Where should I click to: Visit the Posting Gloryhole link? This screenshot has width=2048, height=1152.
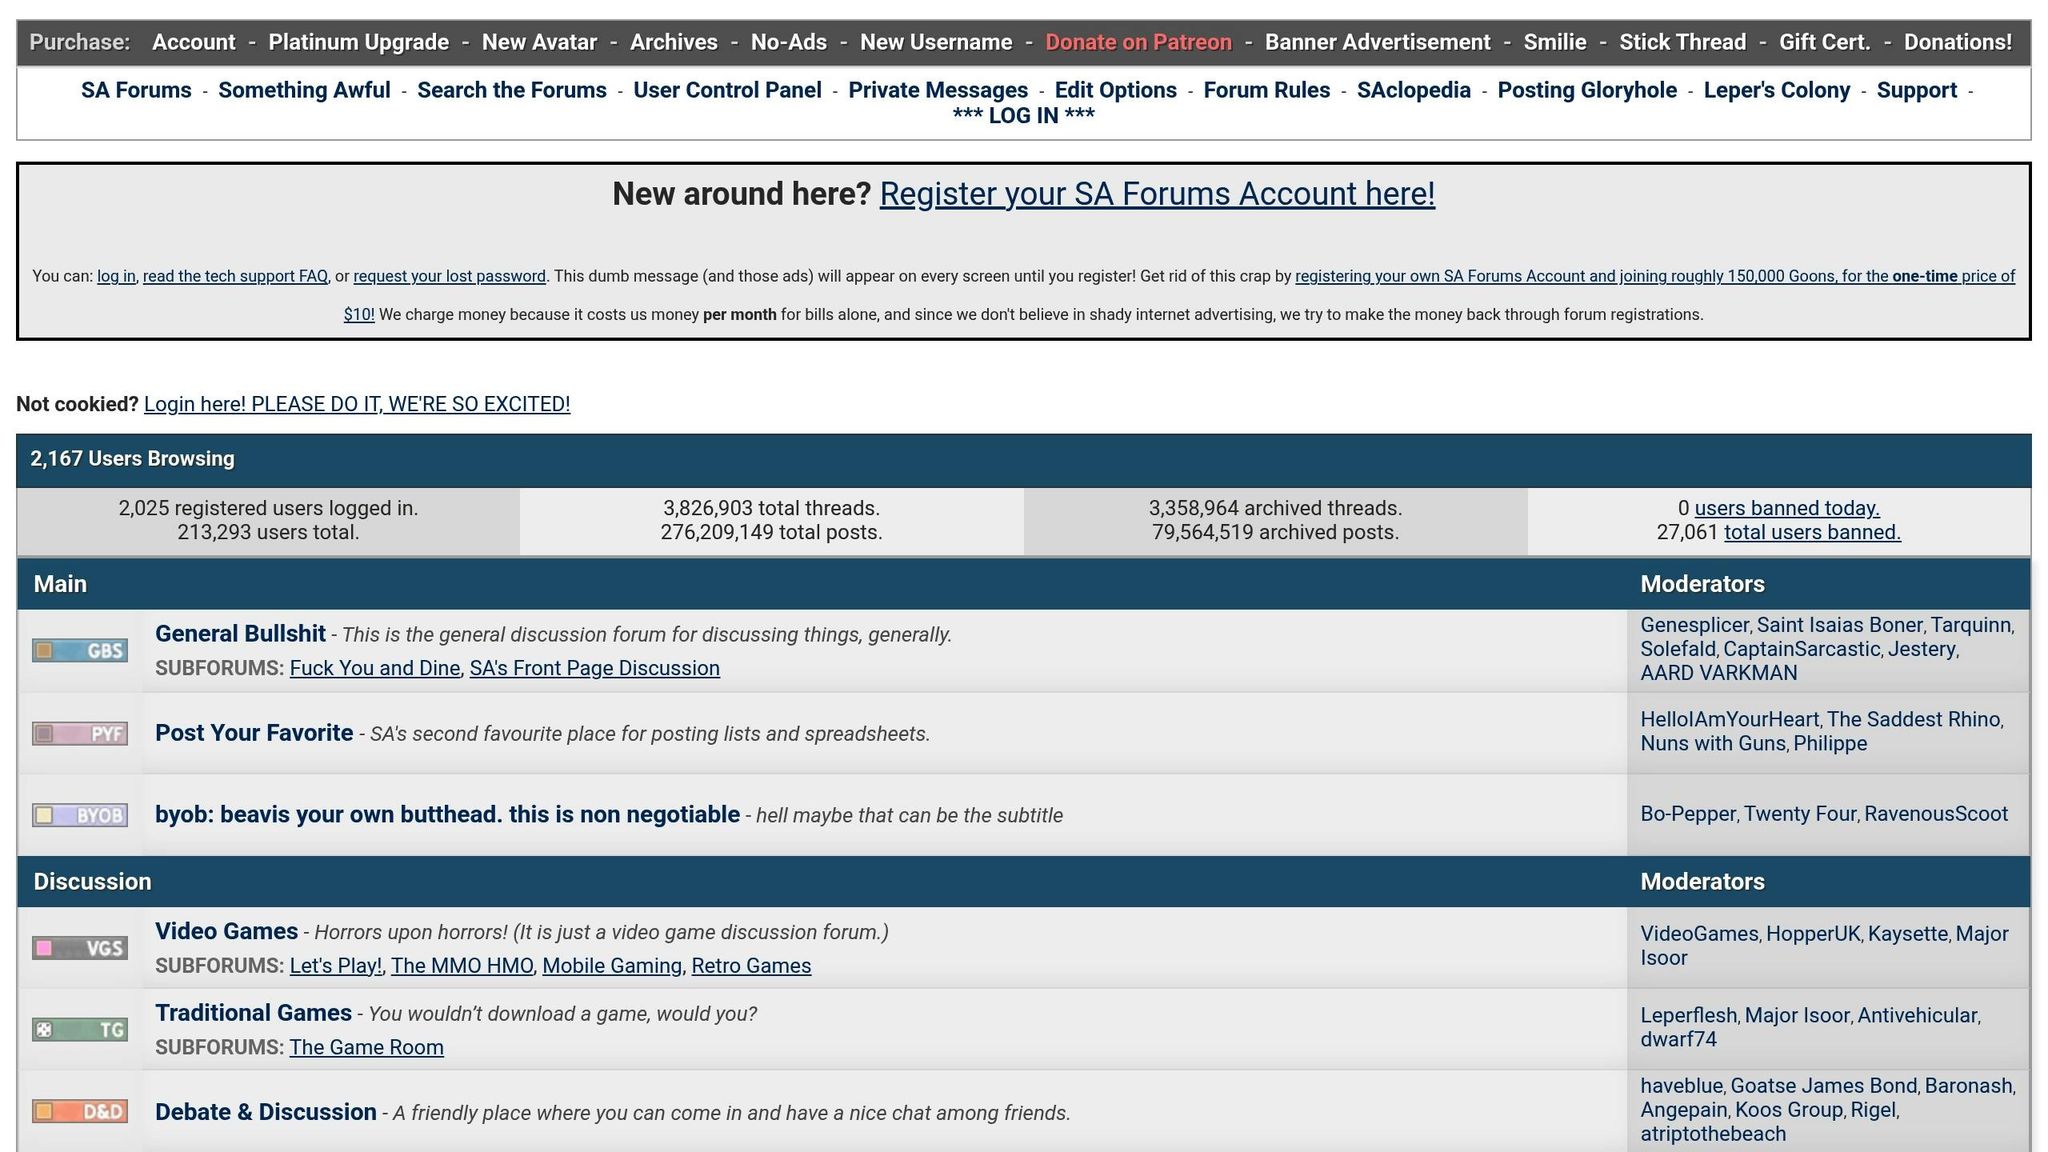coord(1587,90)
